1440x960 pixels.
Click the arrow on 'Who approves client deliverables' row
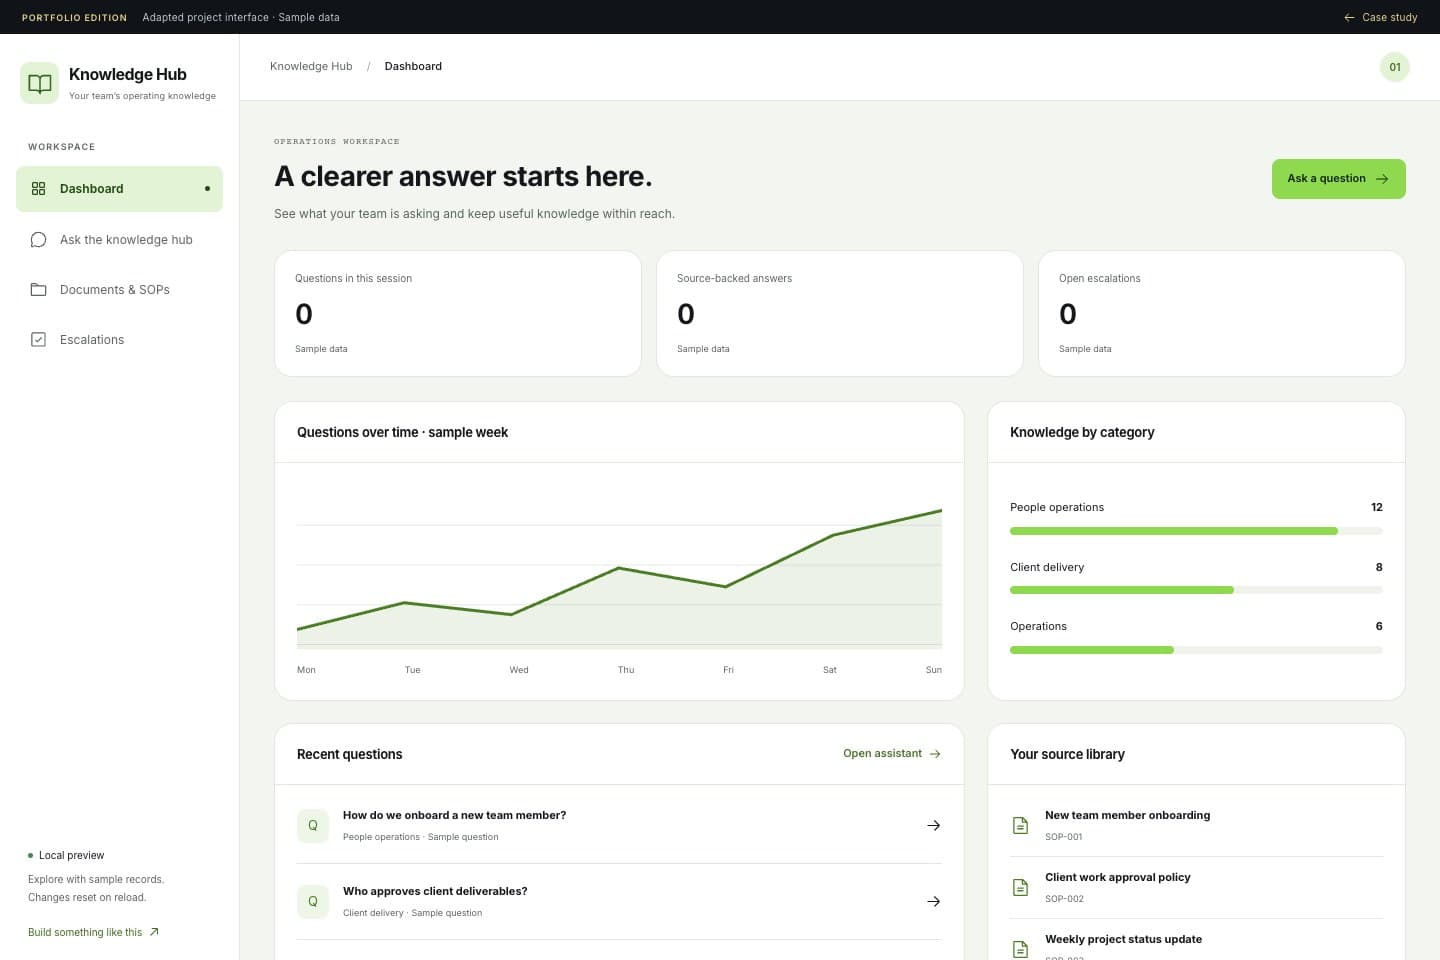pos(934,902)
